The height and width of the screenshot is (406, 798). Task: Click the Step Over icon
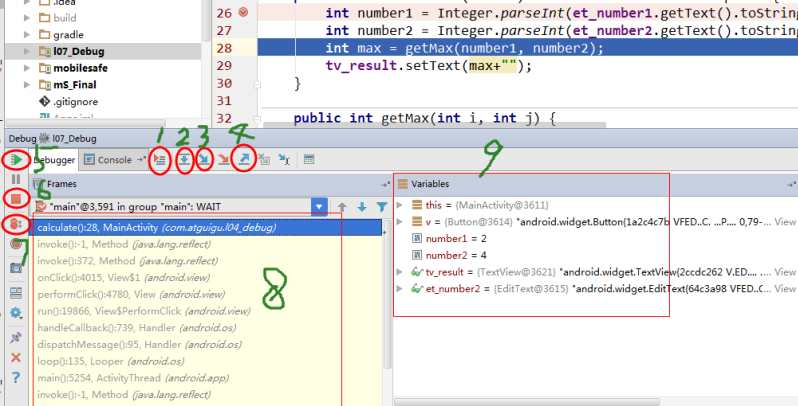coord(184,160)
